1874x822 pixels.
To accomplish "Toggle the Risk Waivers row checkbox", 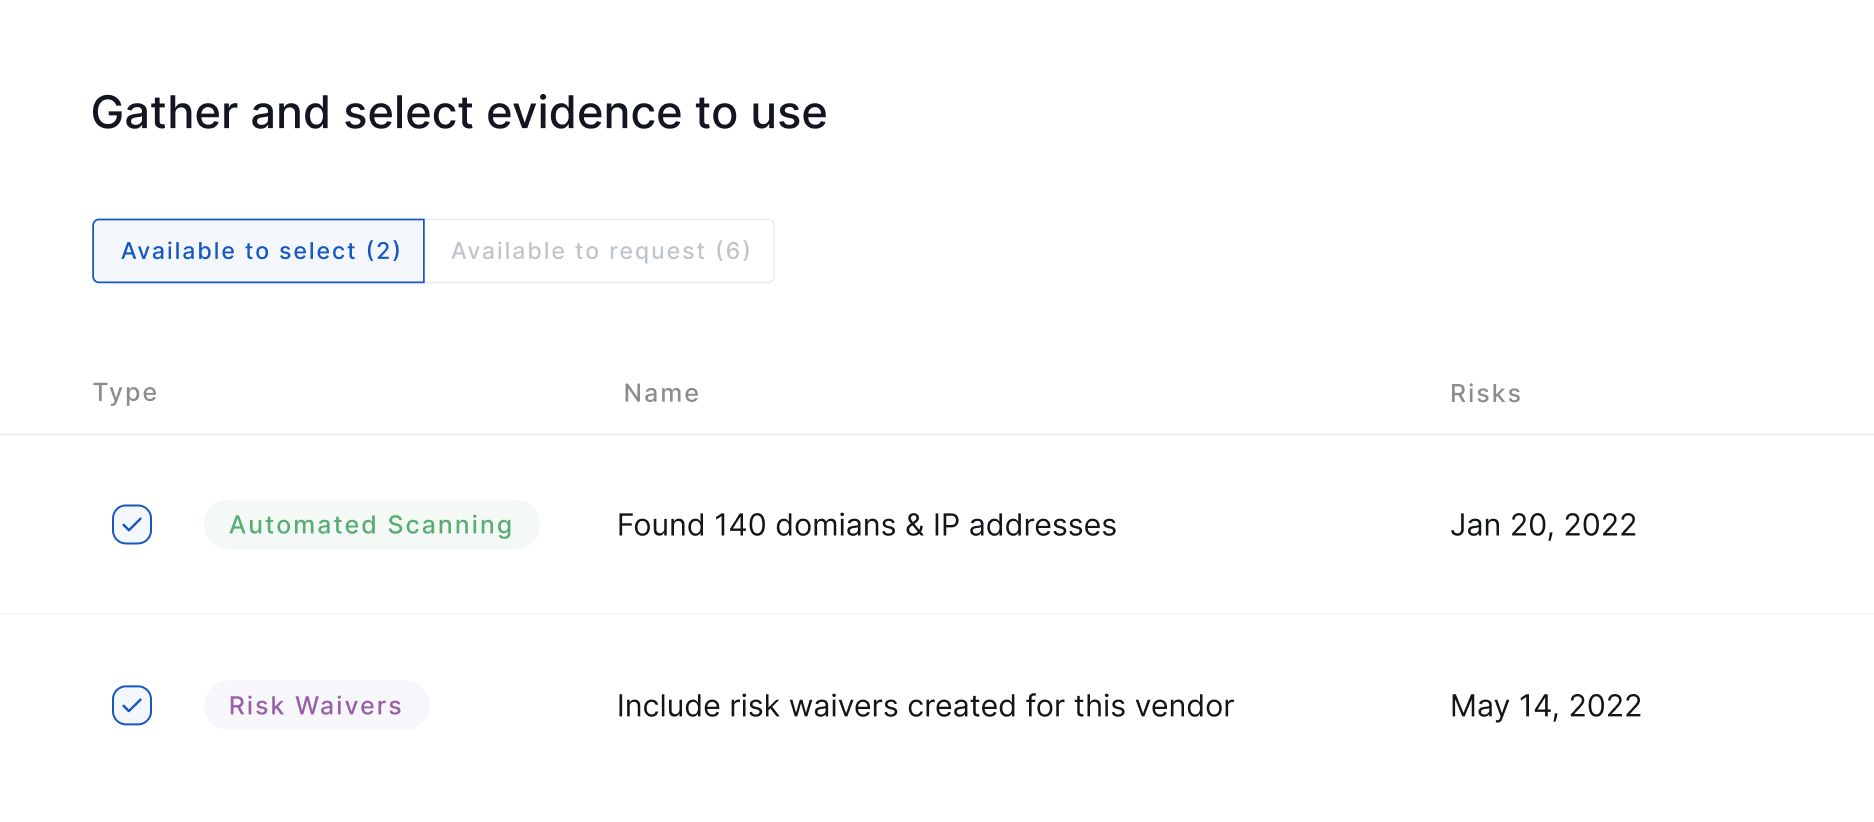I will click(132, 706).
